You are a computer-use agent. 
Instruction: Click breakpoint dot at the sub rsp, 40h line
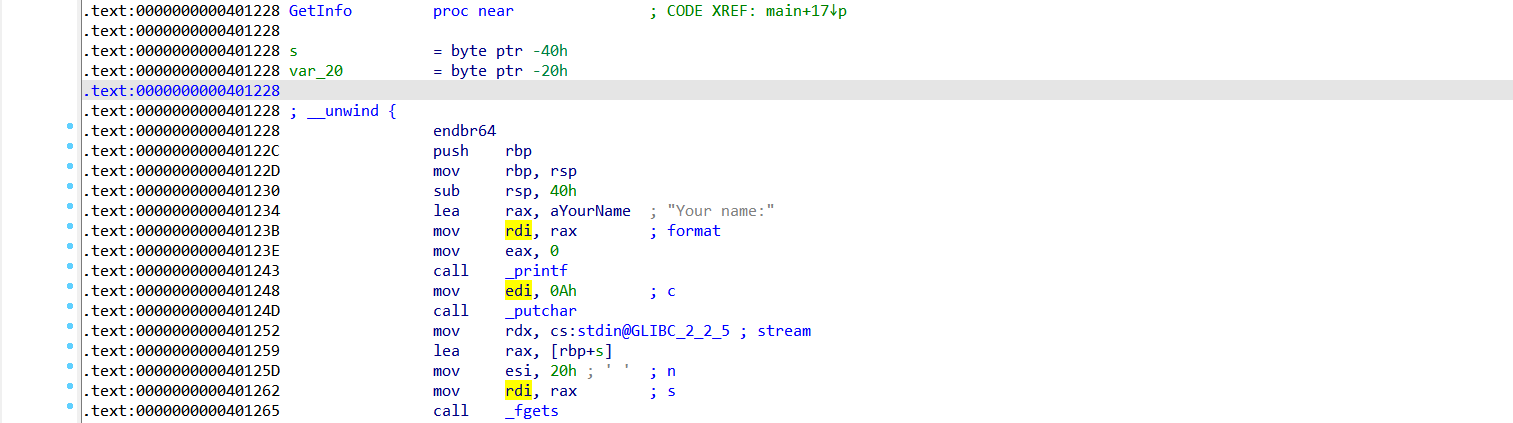click(x=69, y=188)
